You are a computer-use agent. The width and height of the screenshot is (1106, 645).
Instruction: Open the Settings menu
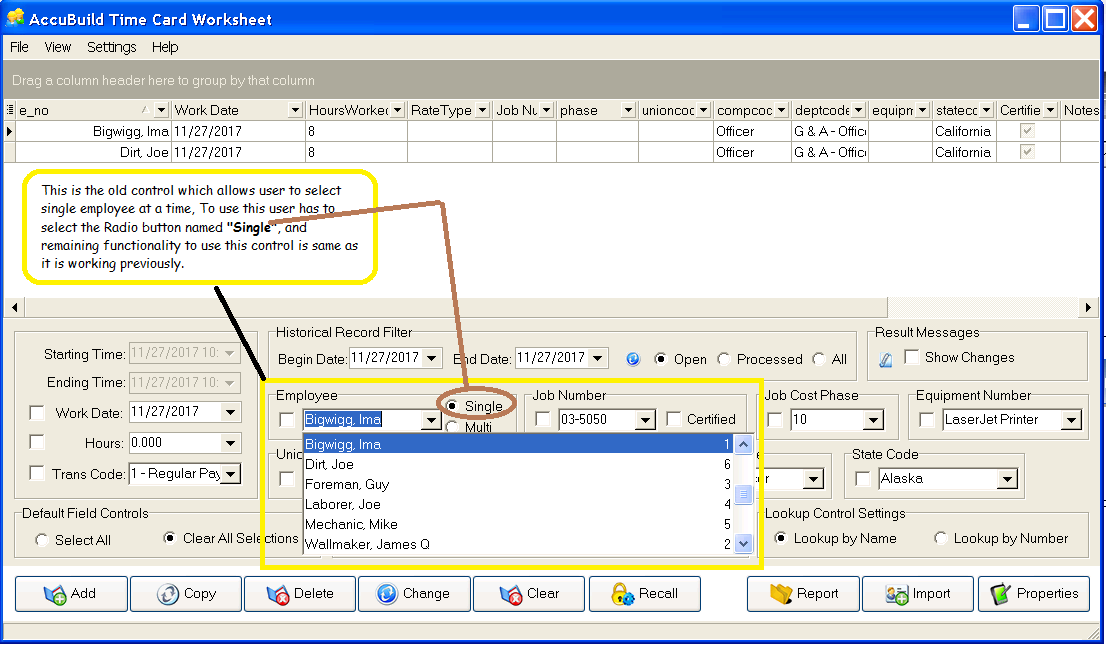tap(111, 47)
